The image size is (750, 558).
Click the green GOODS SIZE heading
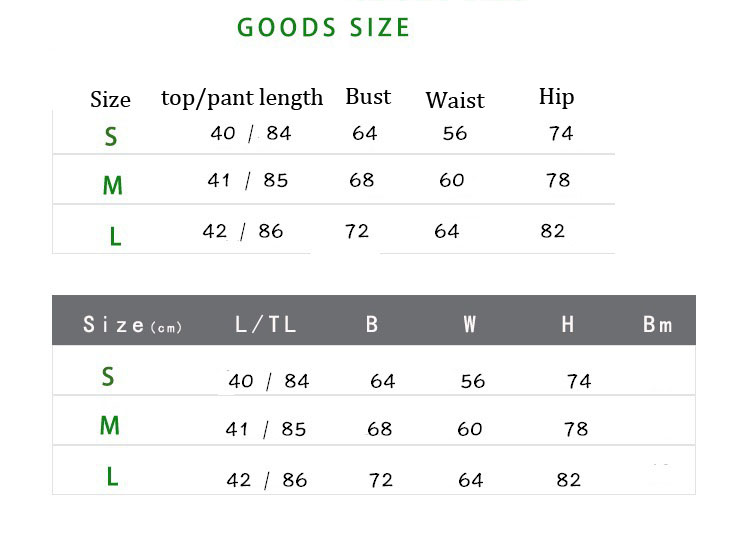(x=323, y=27)
